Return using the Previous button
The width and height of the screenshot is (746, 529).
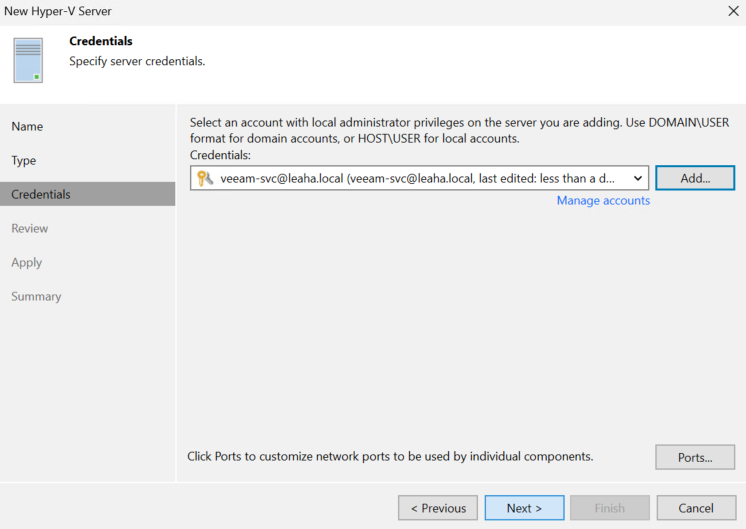[x=438, y=508]
